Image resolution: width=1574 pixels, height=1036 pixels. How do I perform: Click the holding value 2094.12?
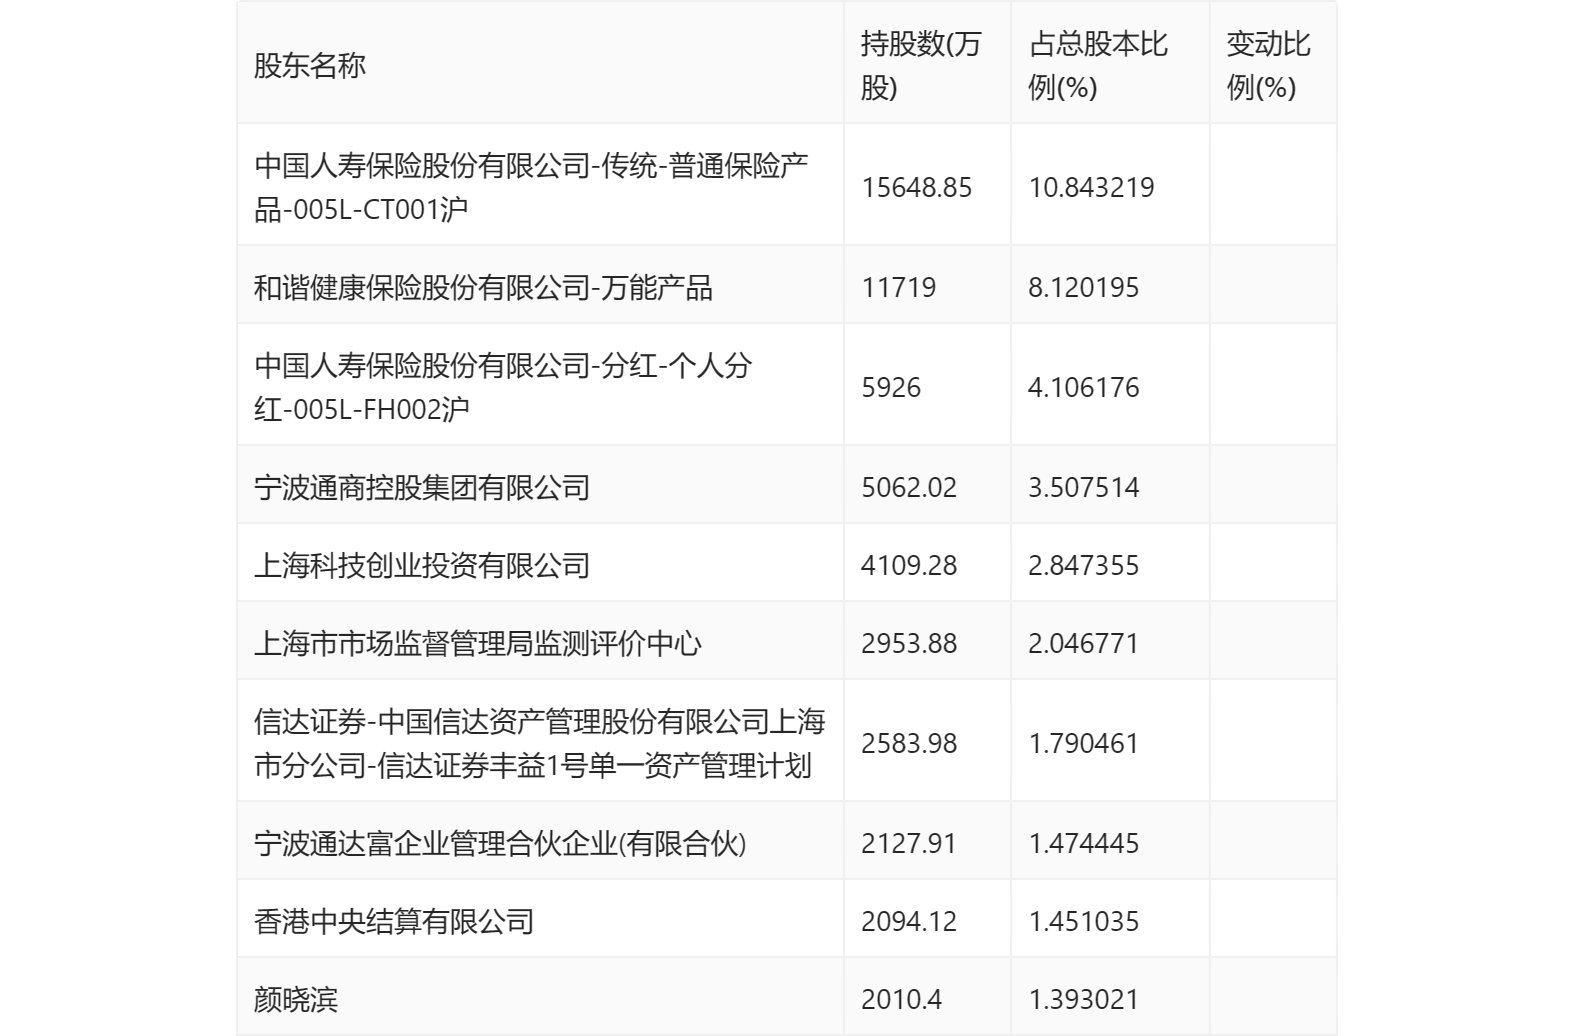(908, 922)
